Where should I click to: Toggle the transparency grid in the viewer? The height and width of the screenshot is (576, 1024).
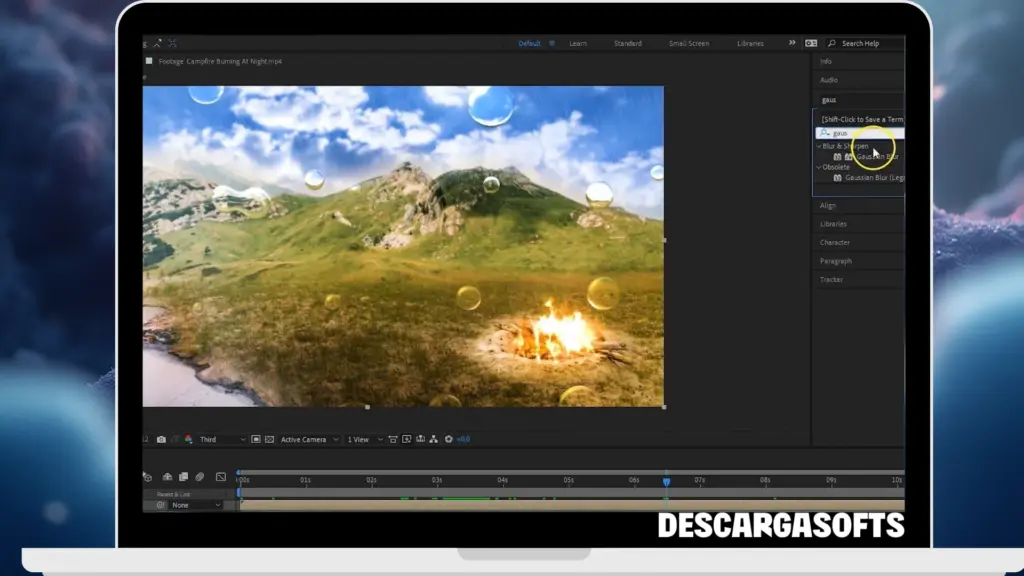270,438
